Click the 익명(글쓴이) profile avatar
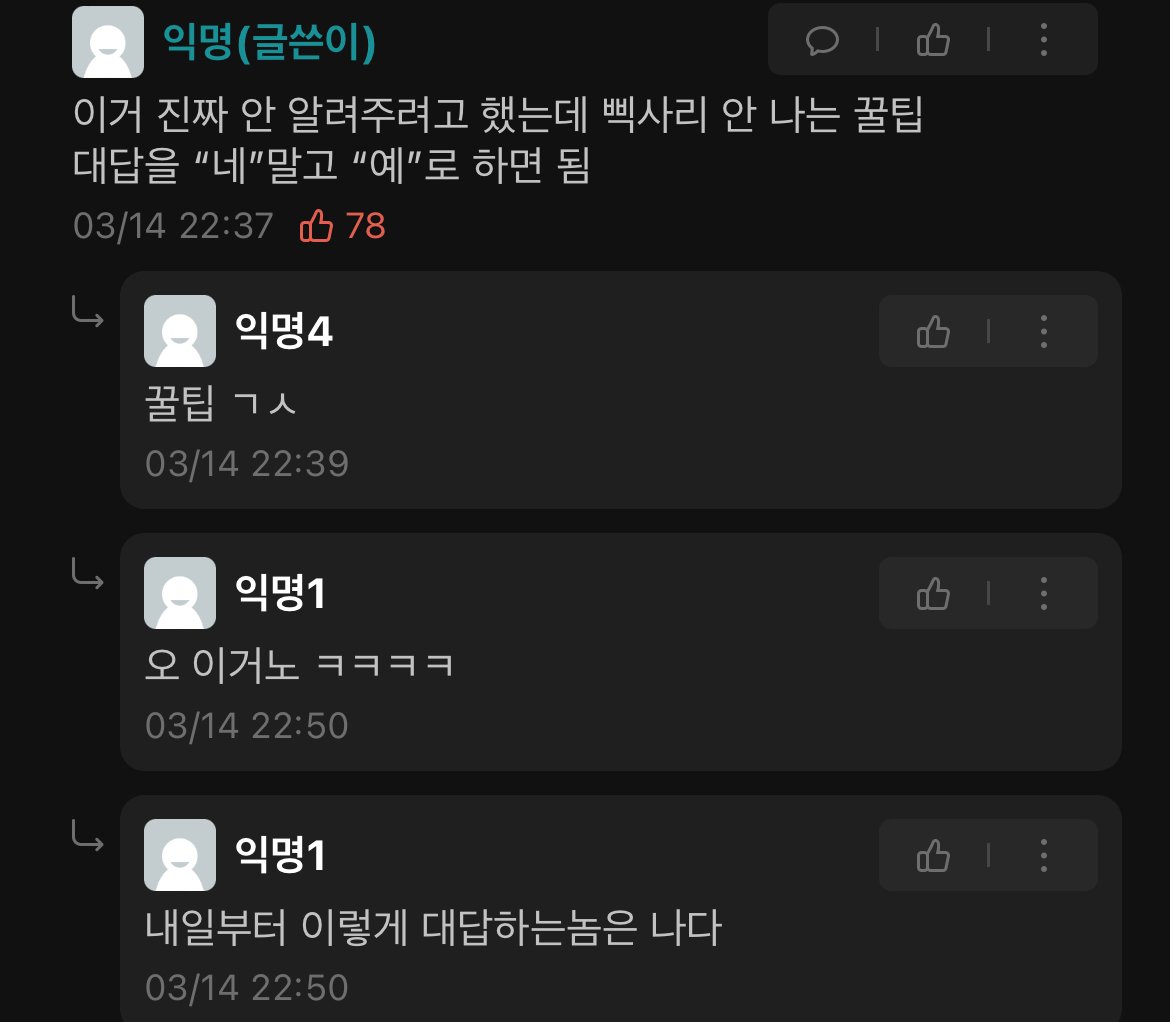 click(107, 42)
